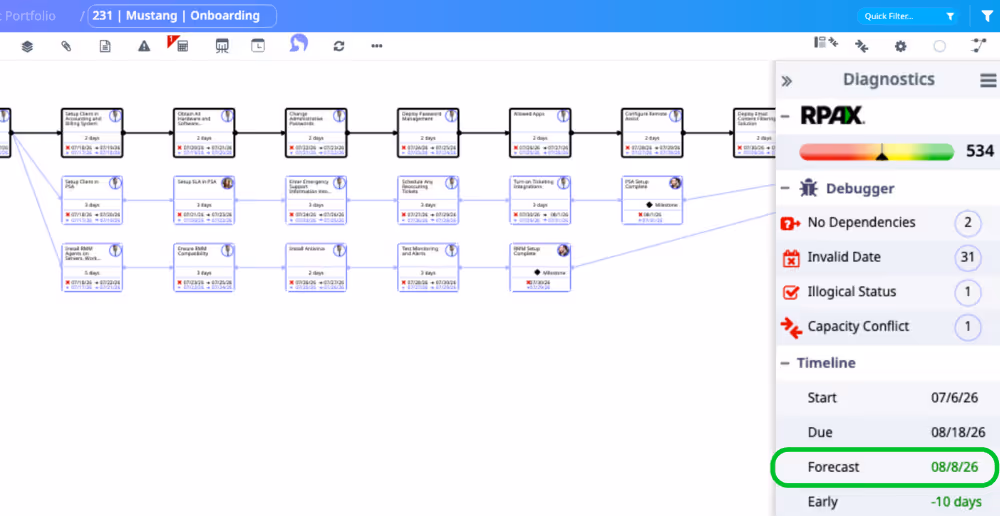Select the Allowed Apps task card
1000x516 pixels.
click(x=540, y=133)
